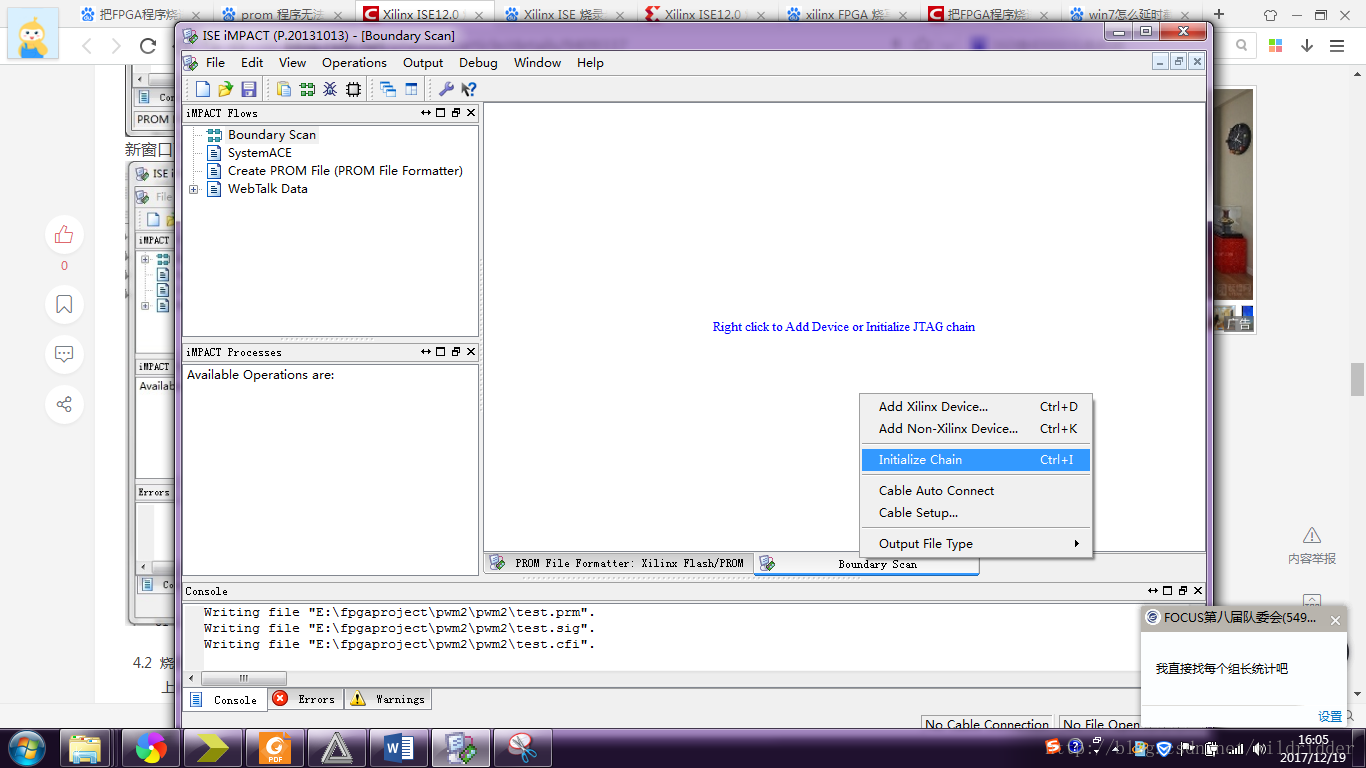Close the iMPACT Processes panel

pos(471,352)
